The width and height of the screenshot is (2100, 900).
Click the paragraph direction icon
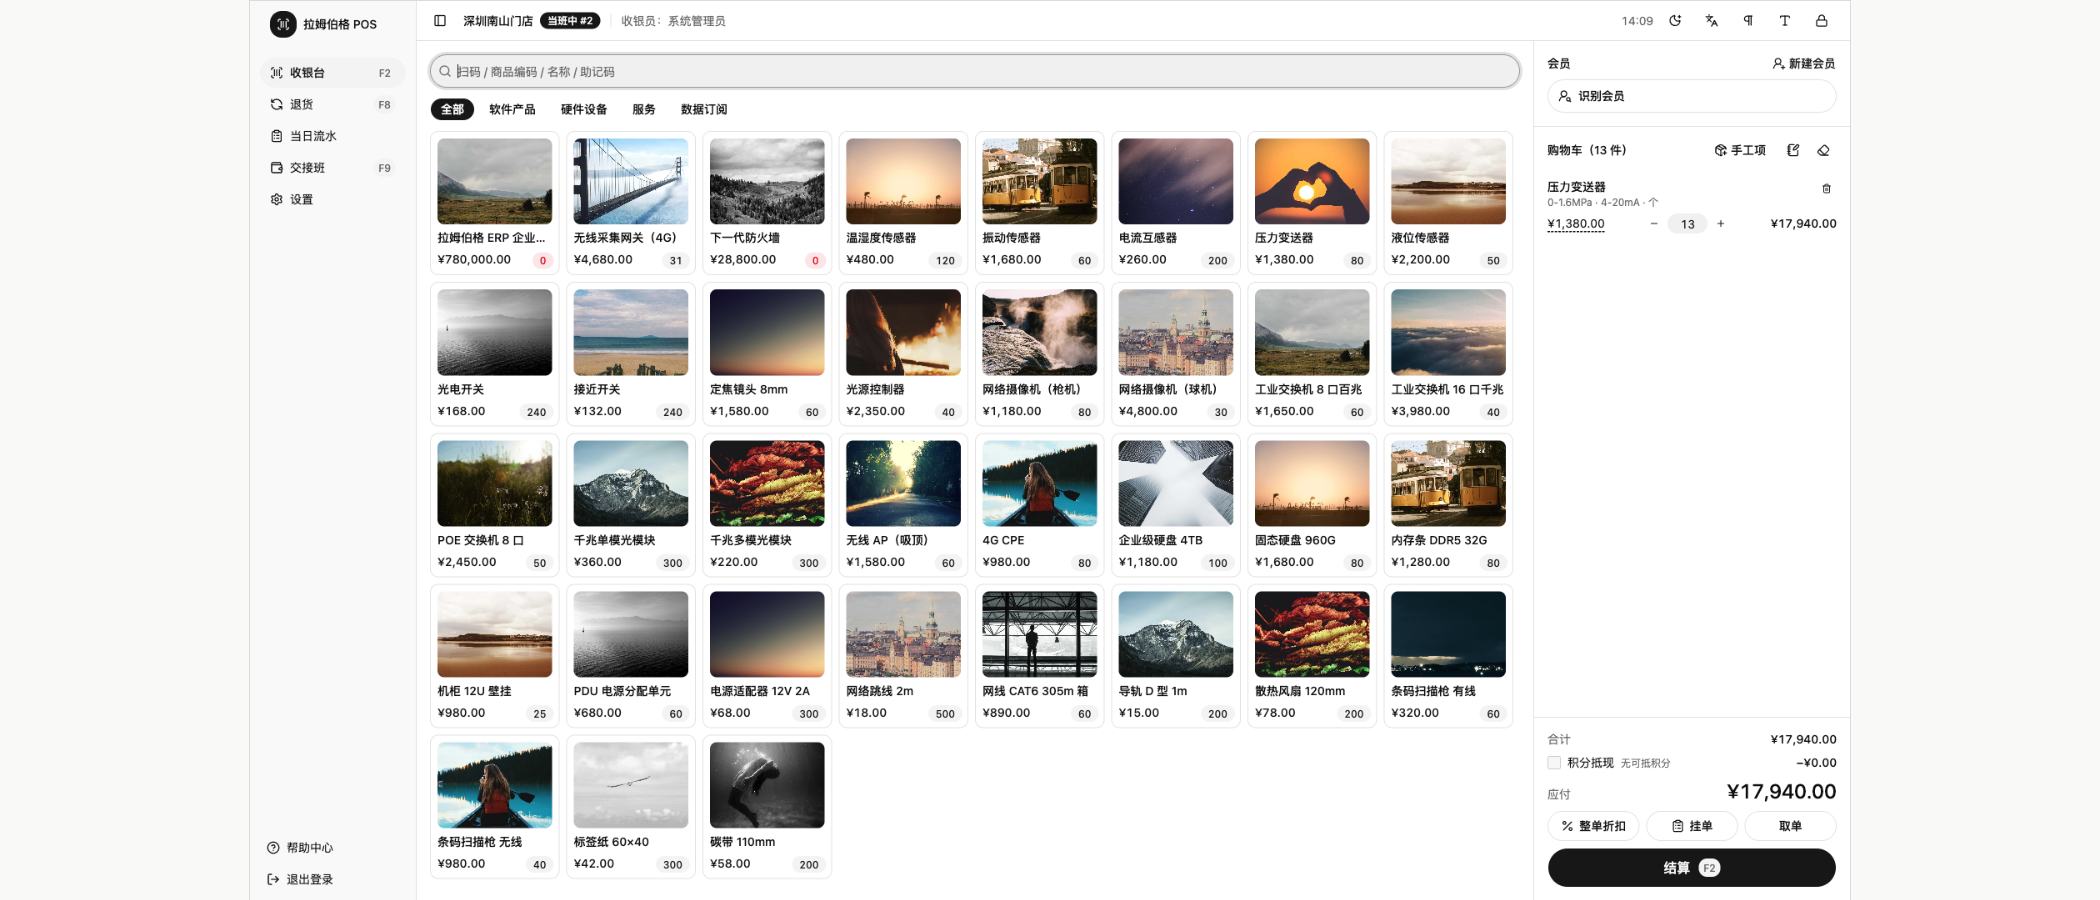pyautogui.click(x=1748, y=21)
